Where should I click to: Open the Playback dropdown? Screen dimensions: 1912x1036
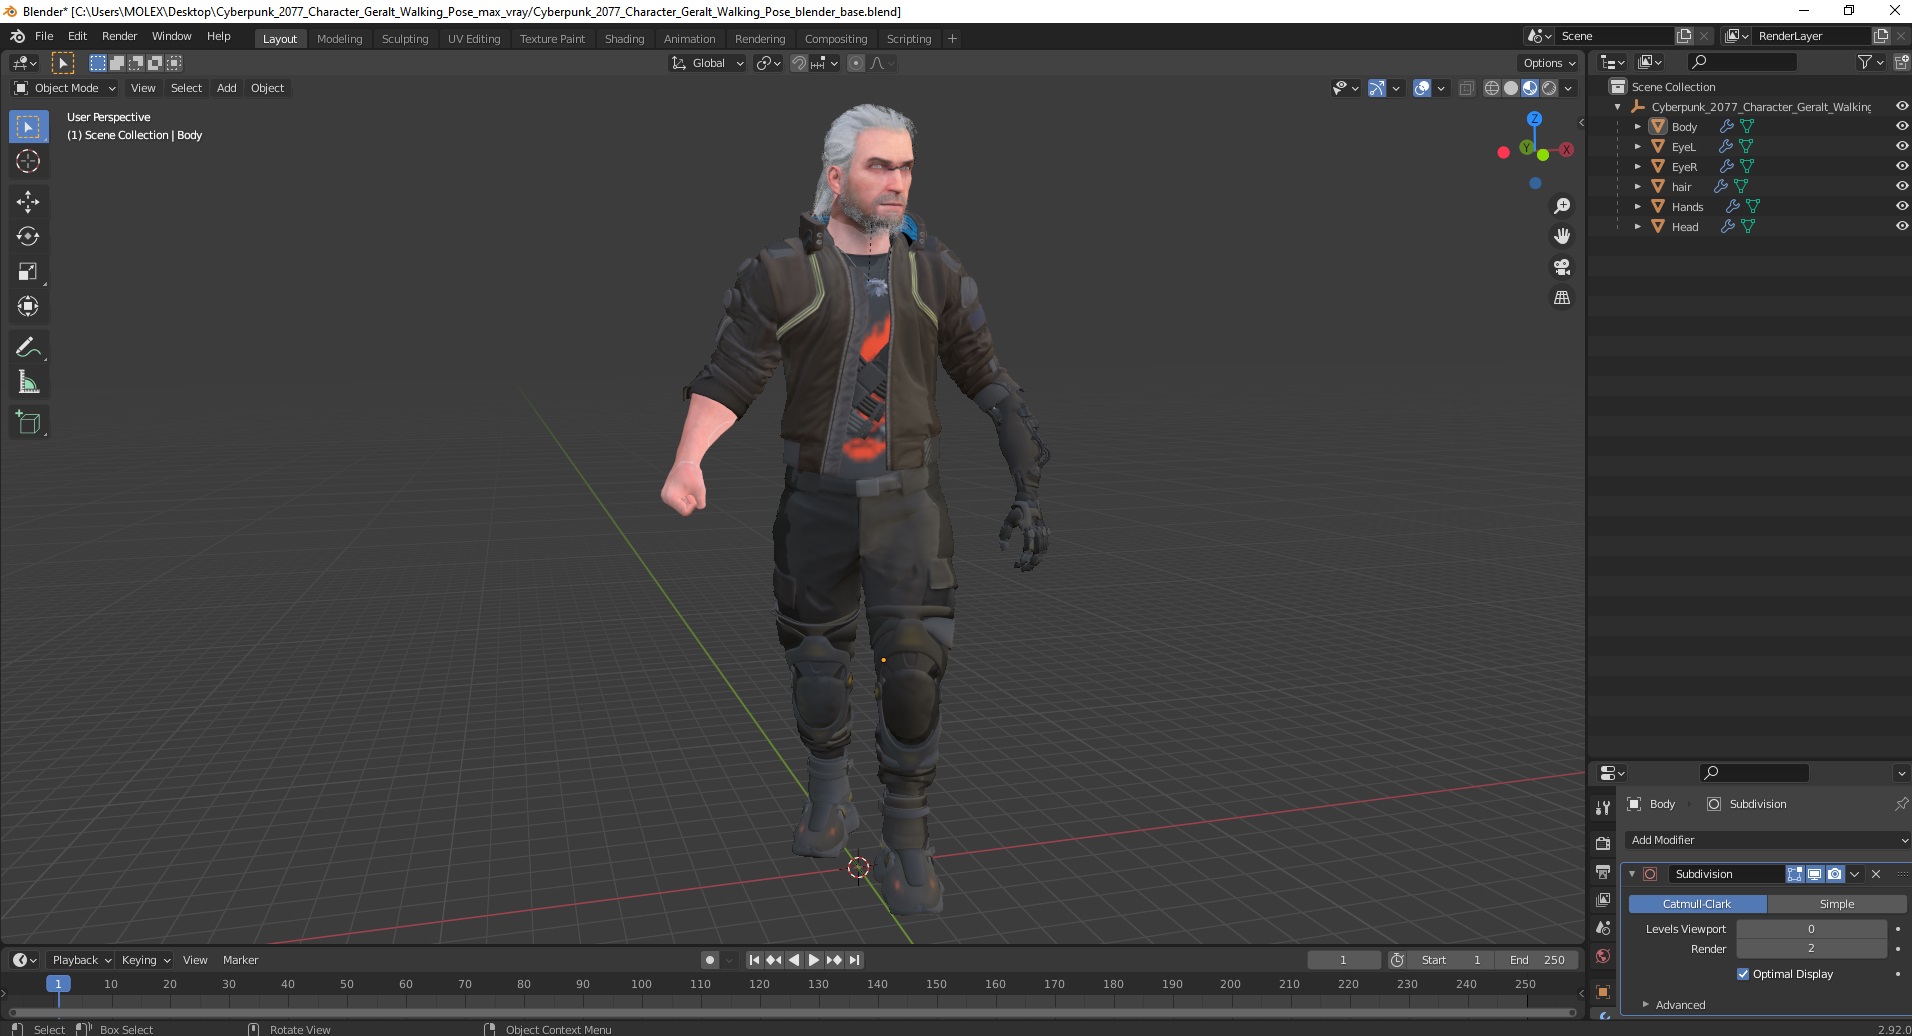pyautogui.click(x=81, y=960)
